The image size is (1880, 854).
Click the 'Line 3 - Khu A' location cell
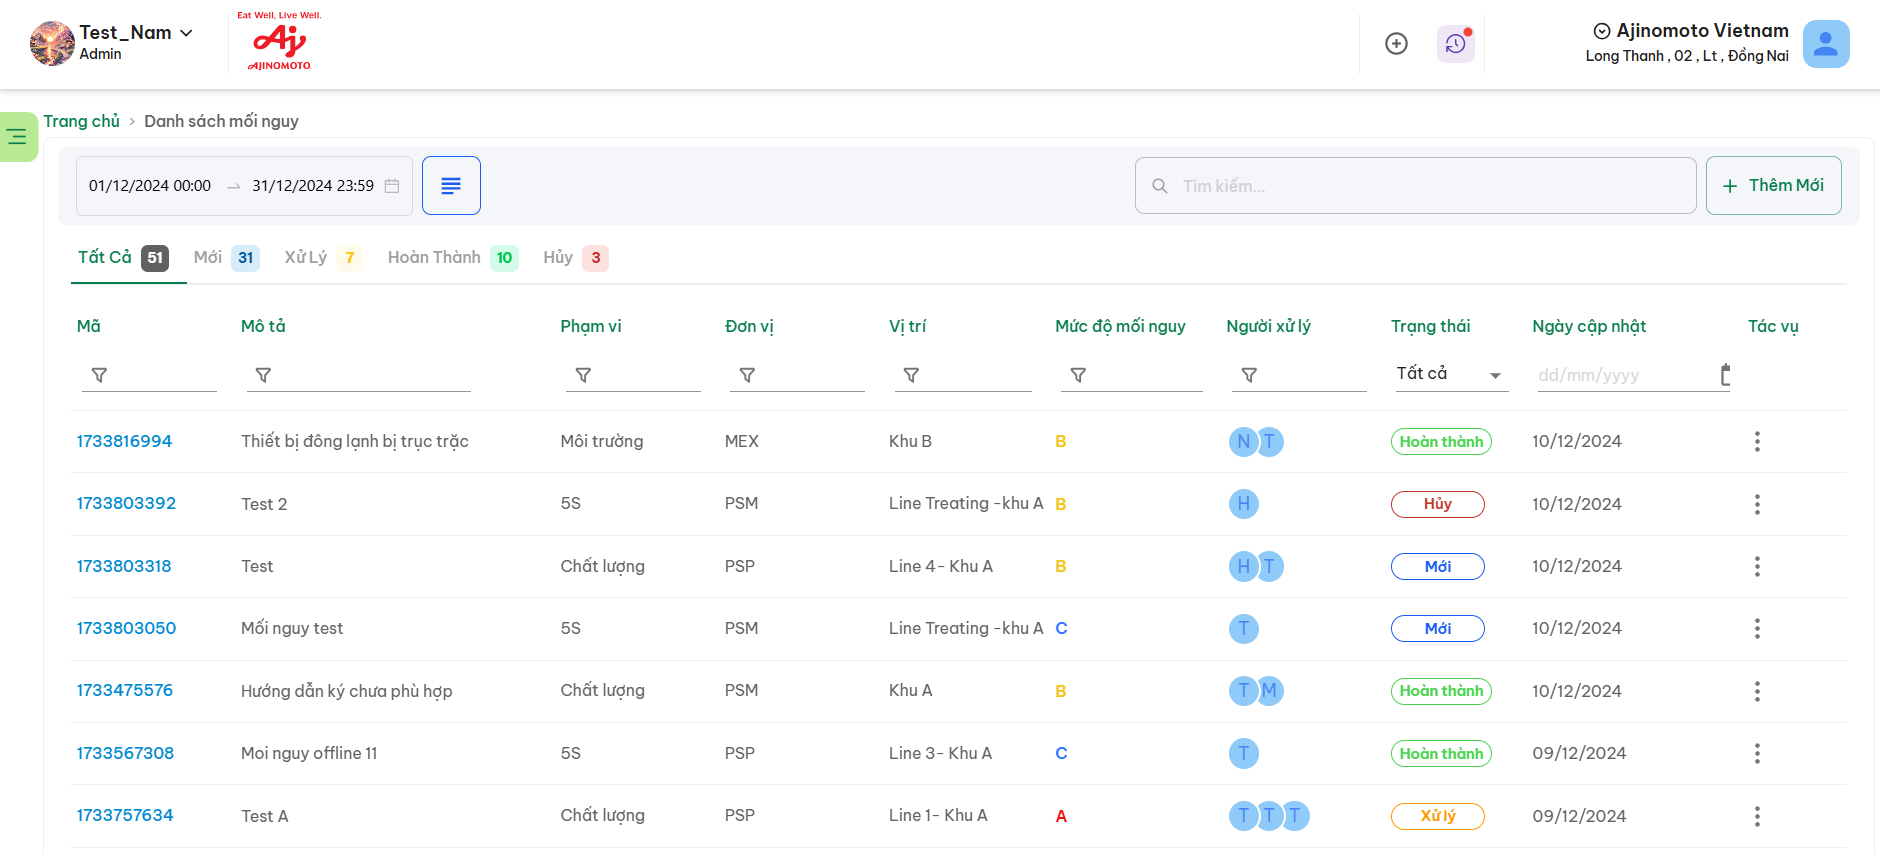940,753
